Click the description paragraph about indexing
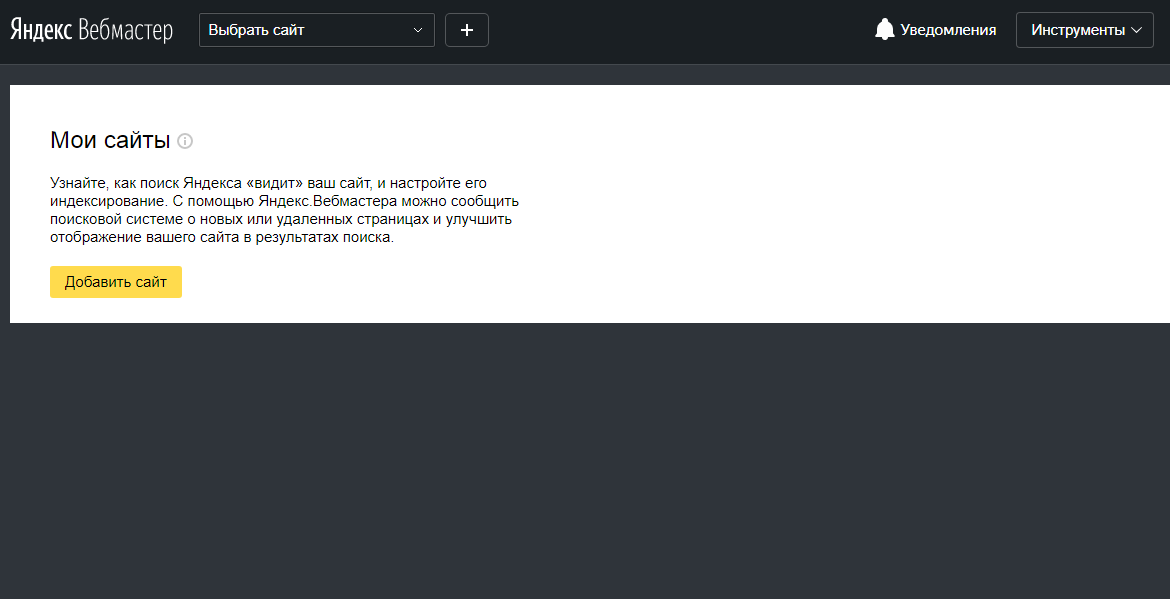The image size is (1170, 599). click(x=284, y=210)
